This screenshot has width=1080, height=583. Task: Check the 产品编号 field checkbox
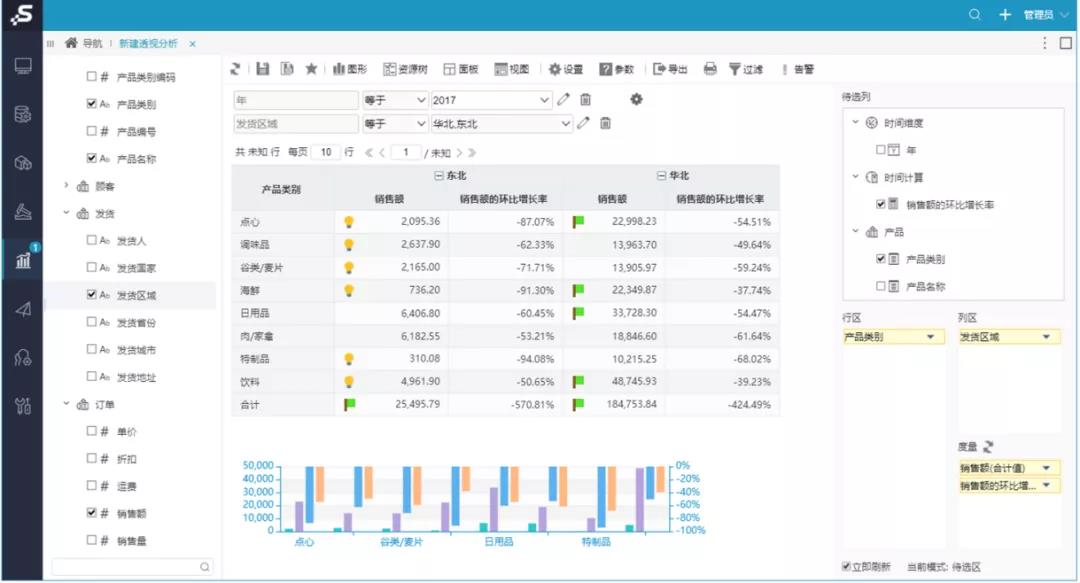coord(92,130)
